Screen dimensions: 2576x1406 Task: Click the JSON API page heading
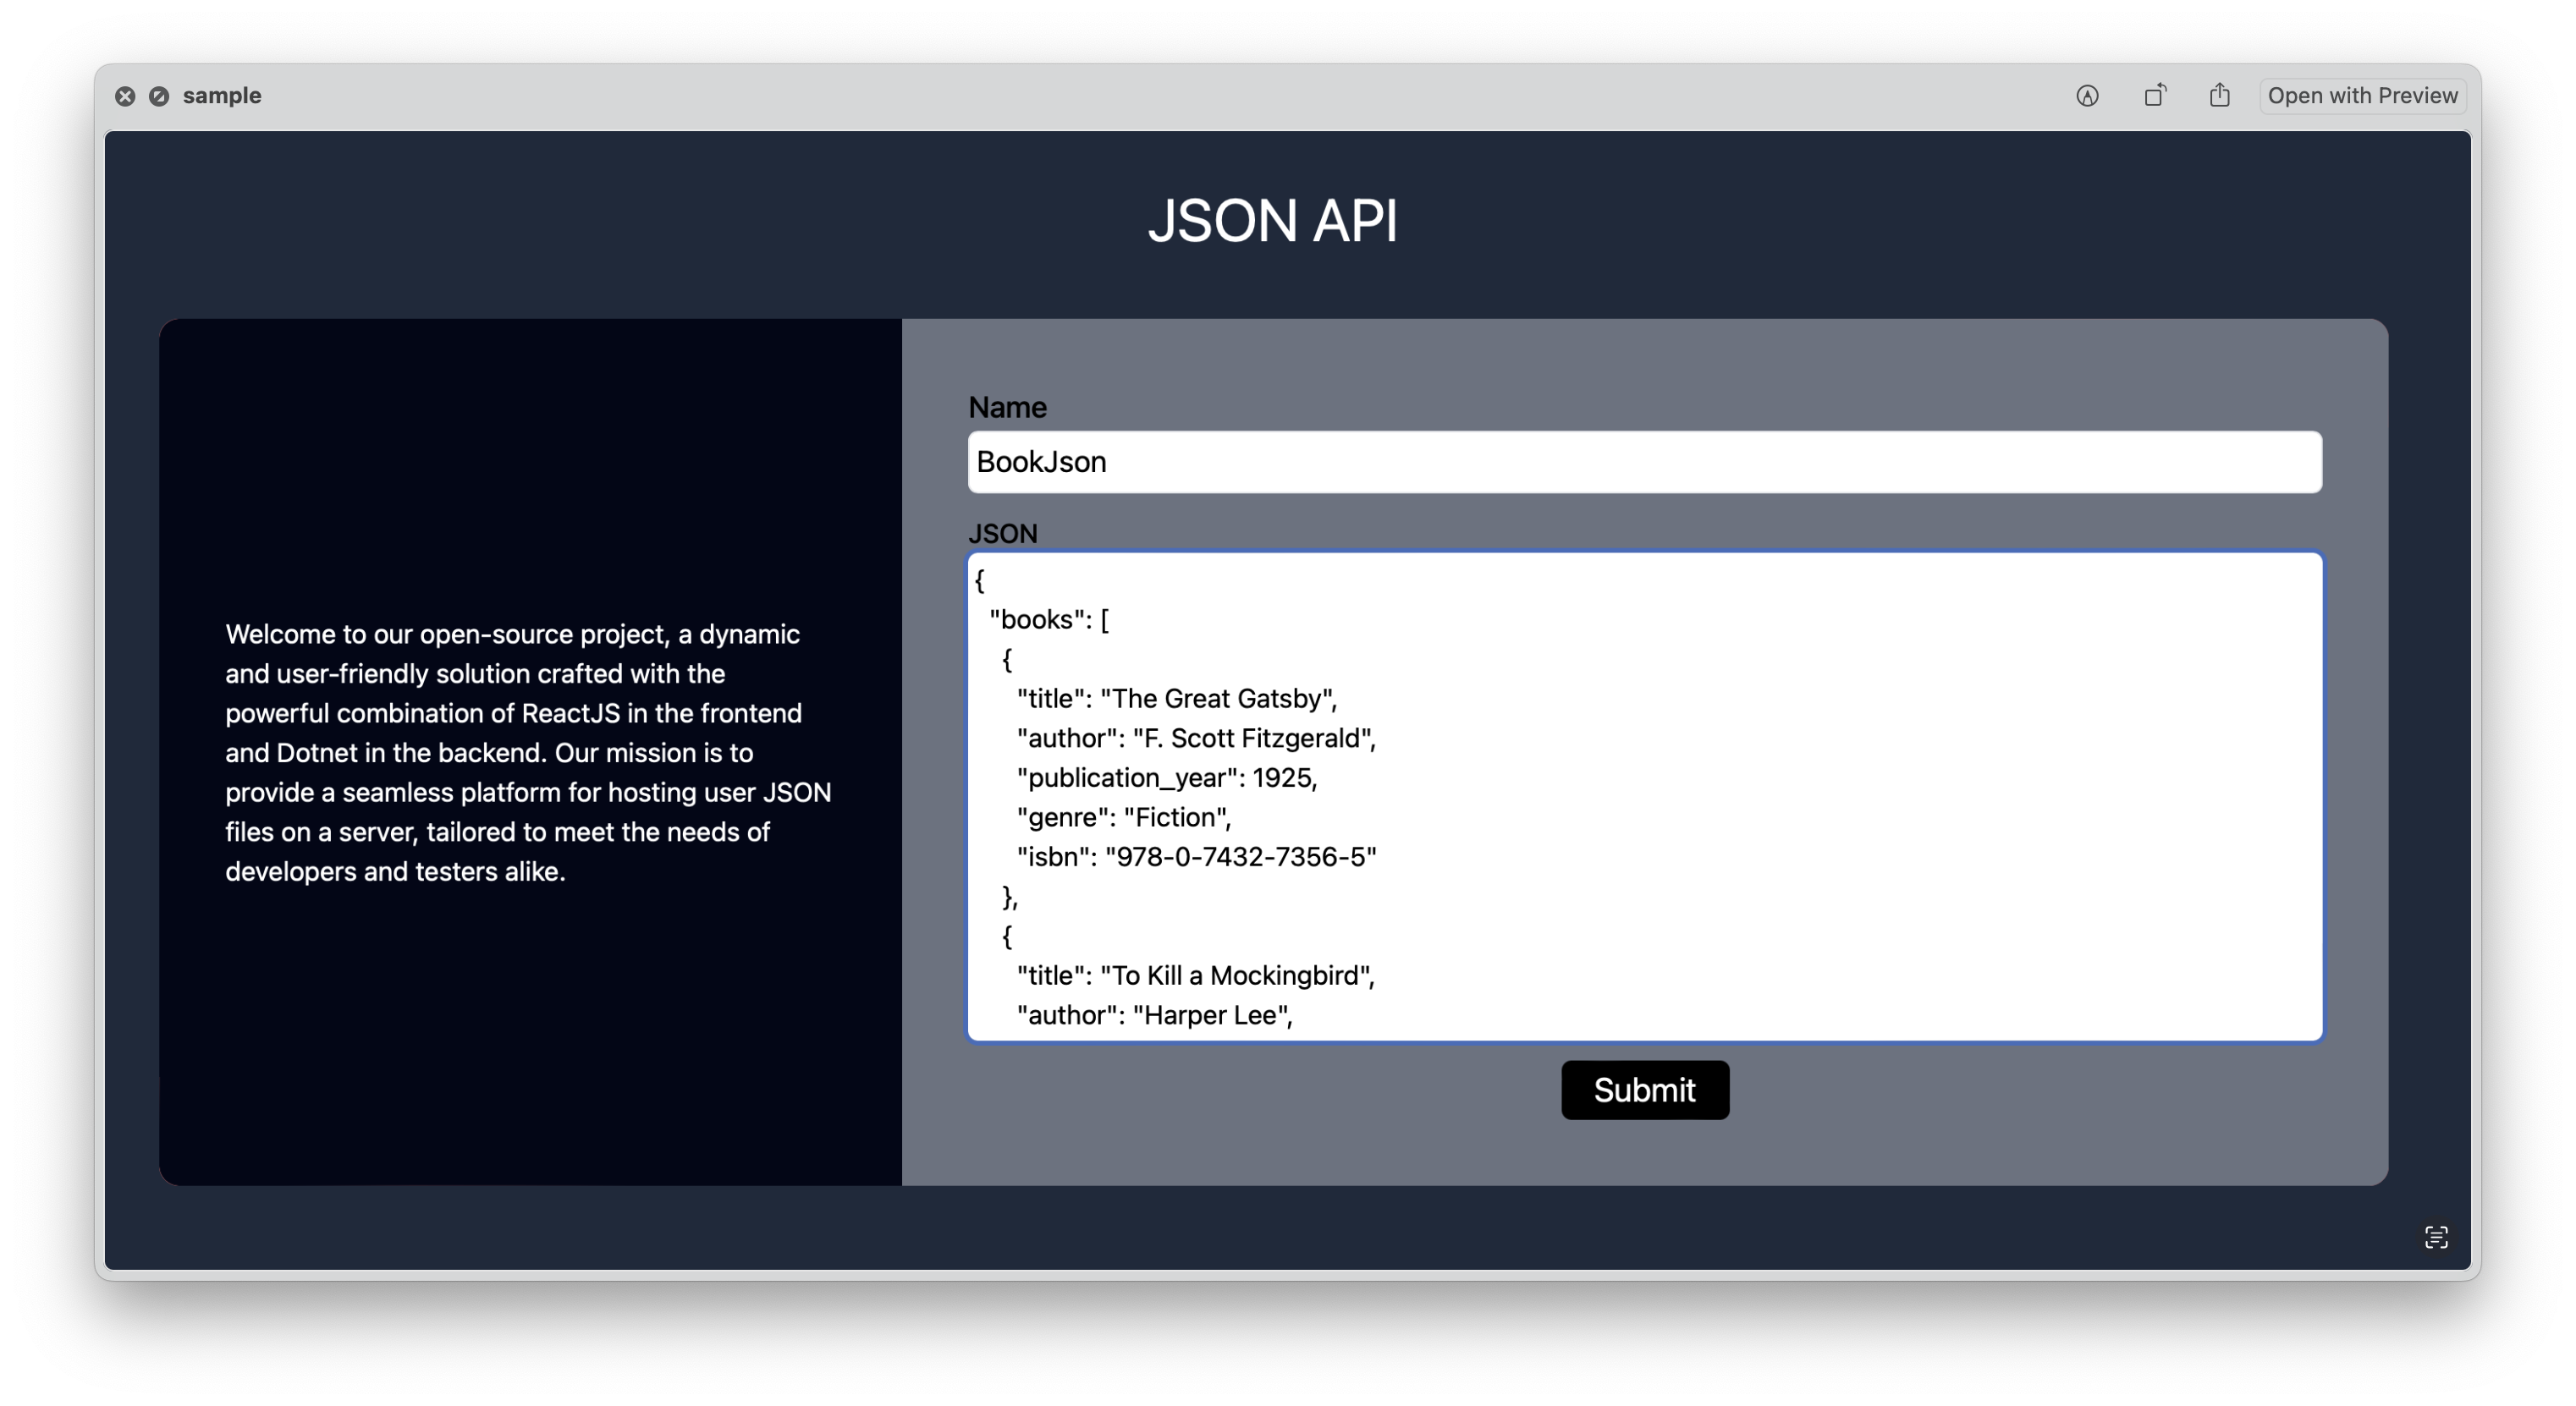pos(1272,221)
